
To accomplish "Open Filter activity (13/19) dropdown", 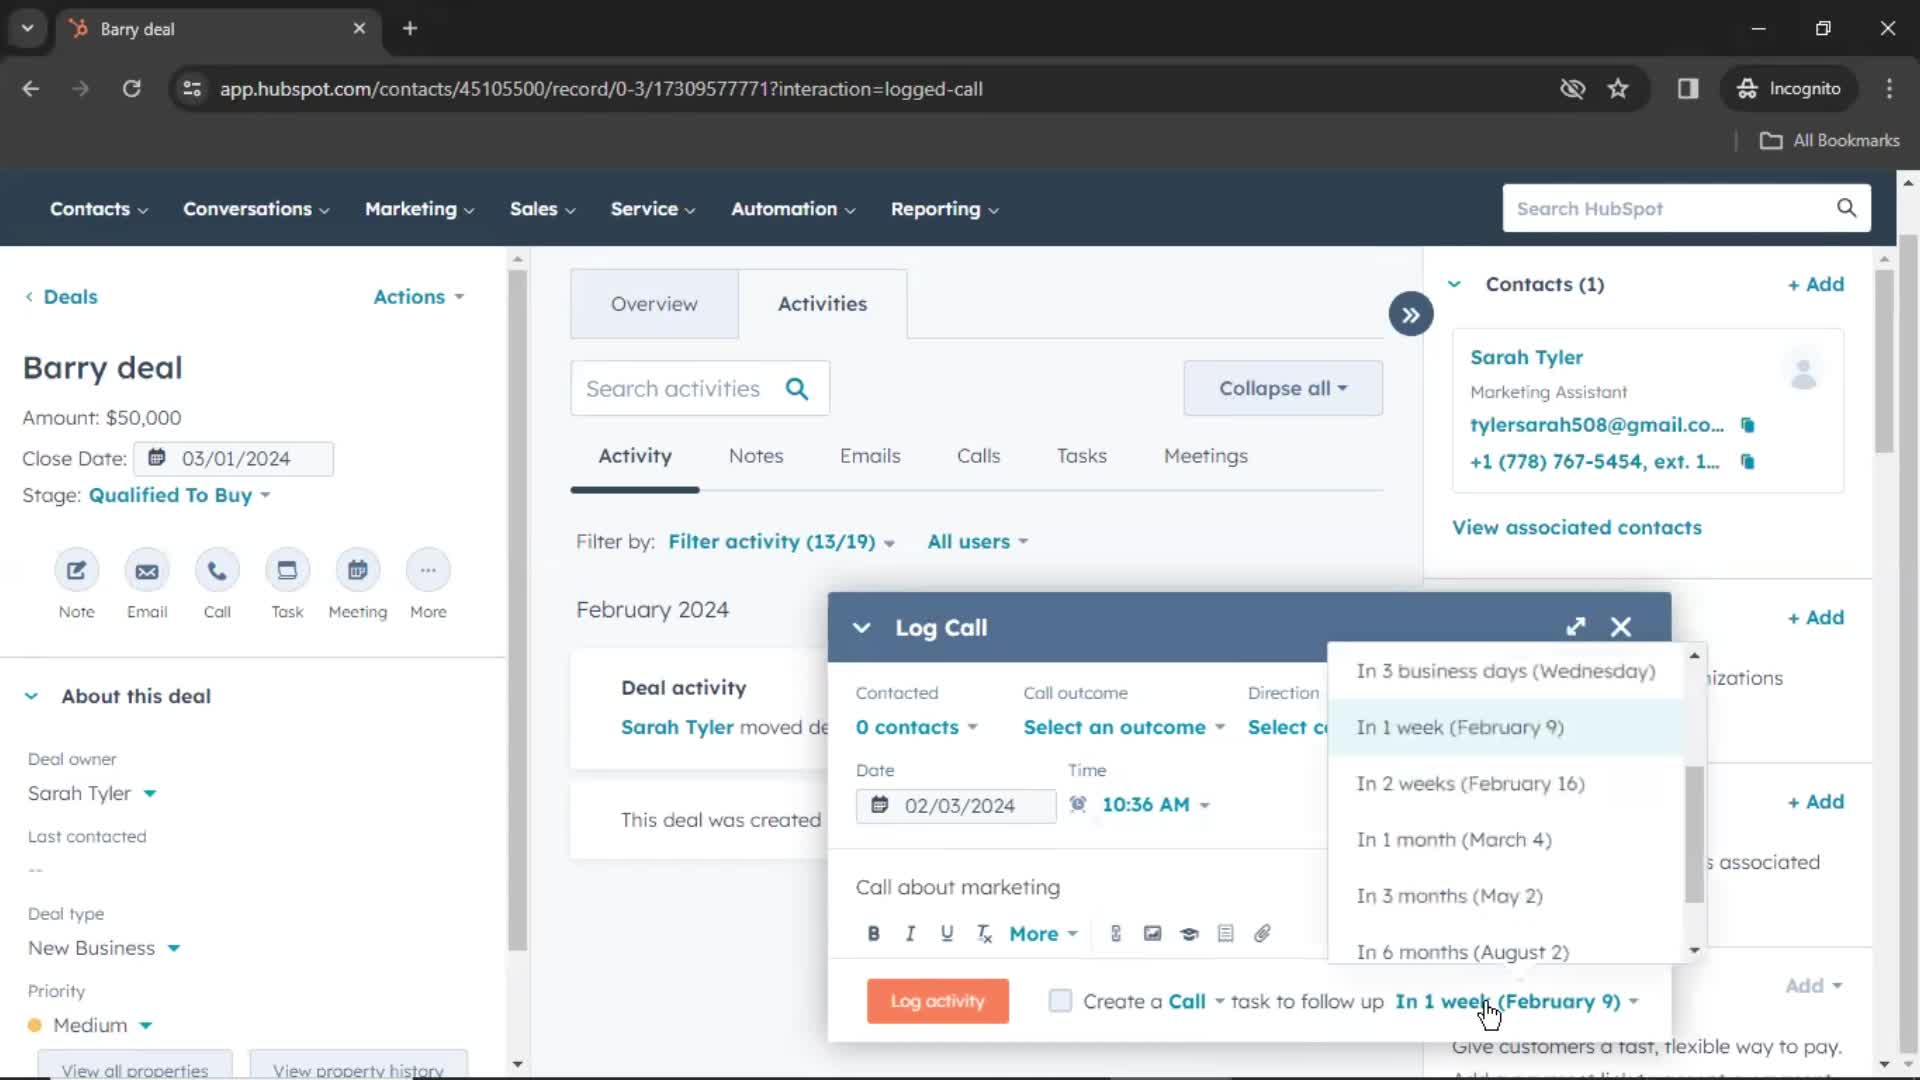I will pyautogui.click(x=781, y=541).
